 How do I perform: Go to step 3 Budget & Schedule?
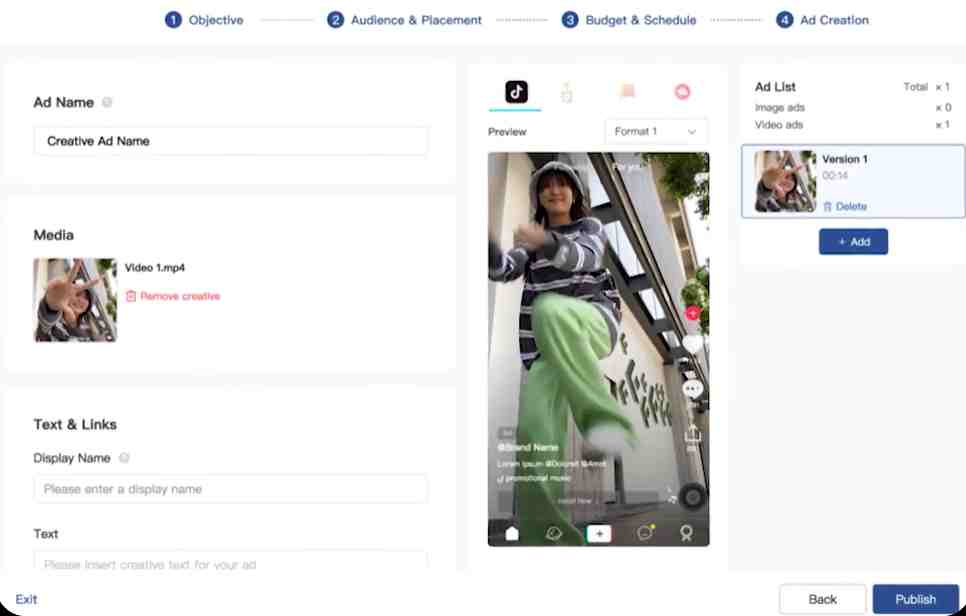628,20
